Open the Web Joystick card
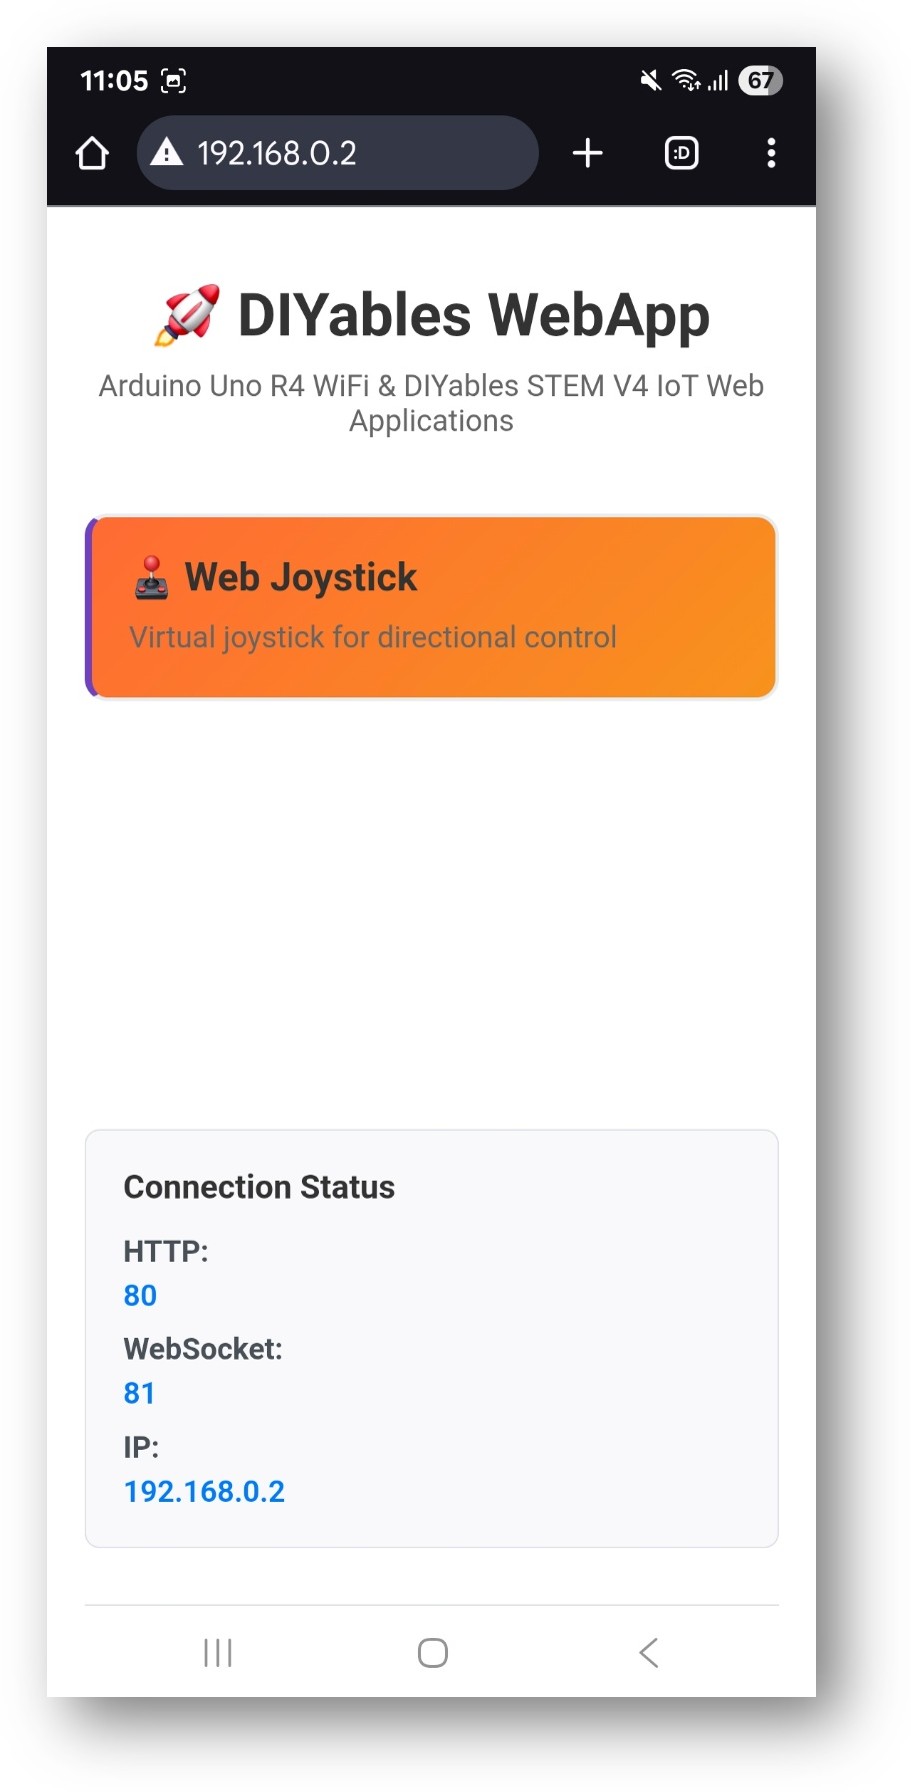911x1792 pixels. point(431,605)
